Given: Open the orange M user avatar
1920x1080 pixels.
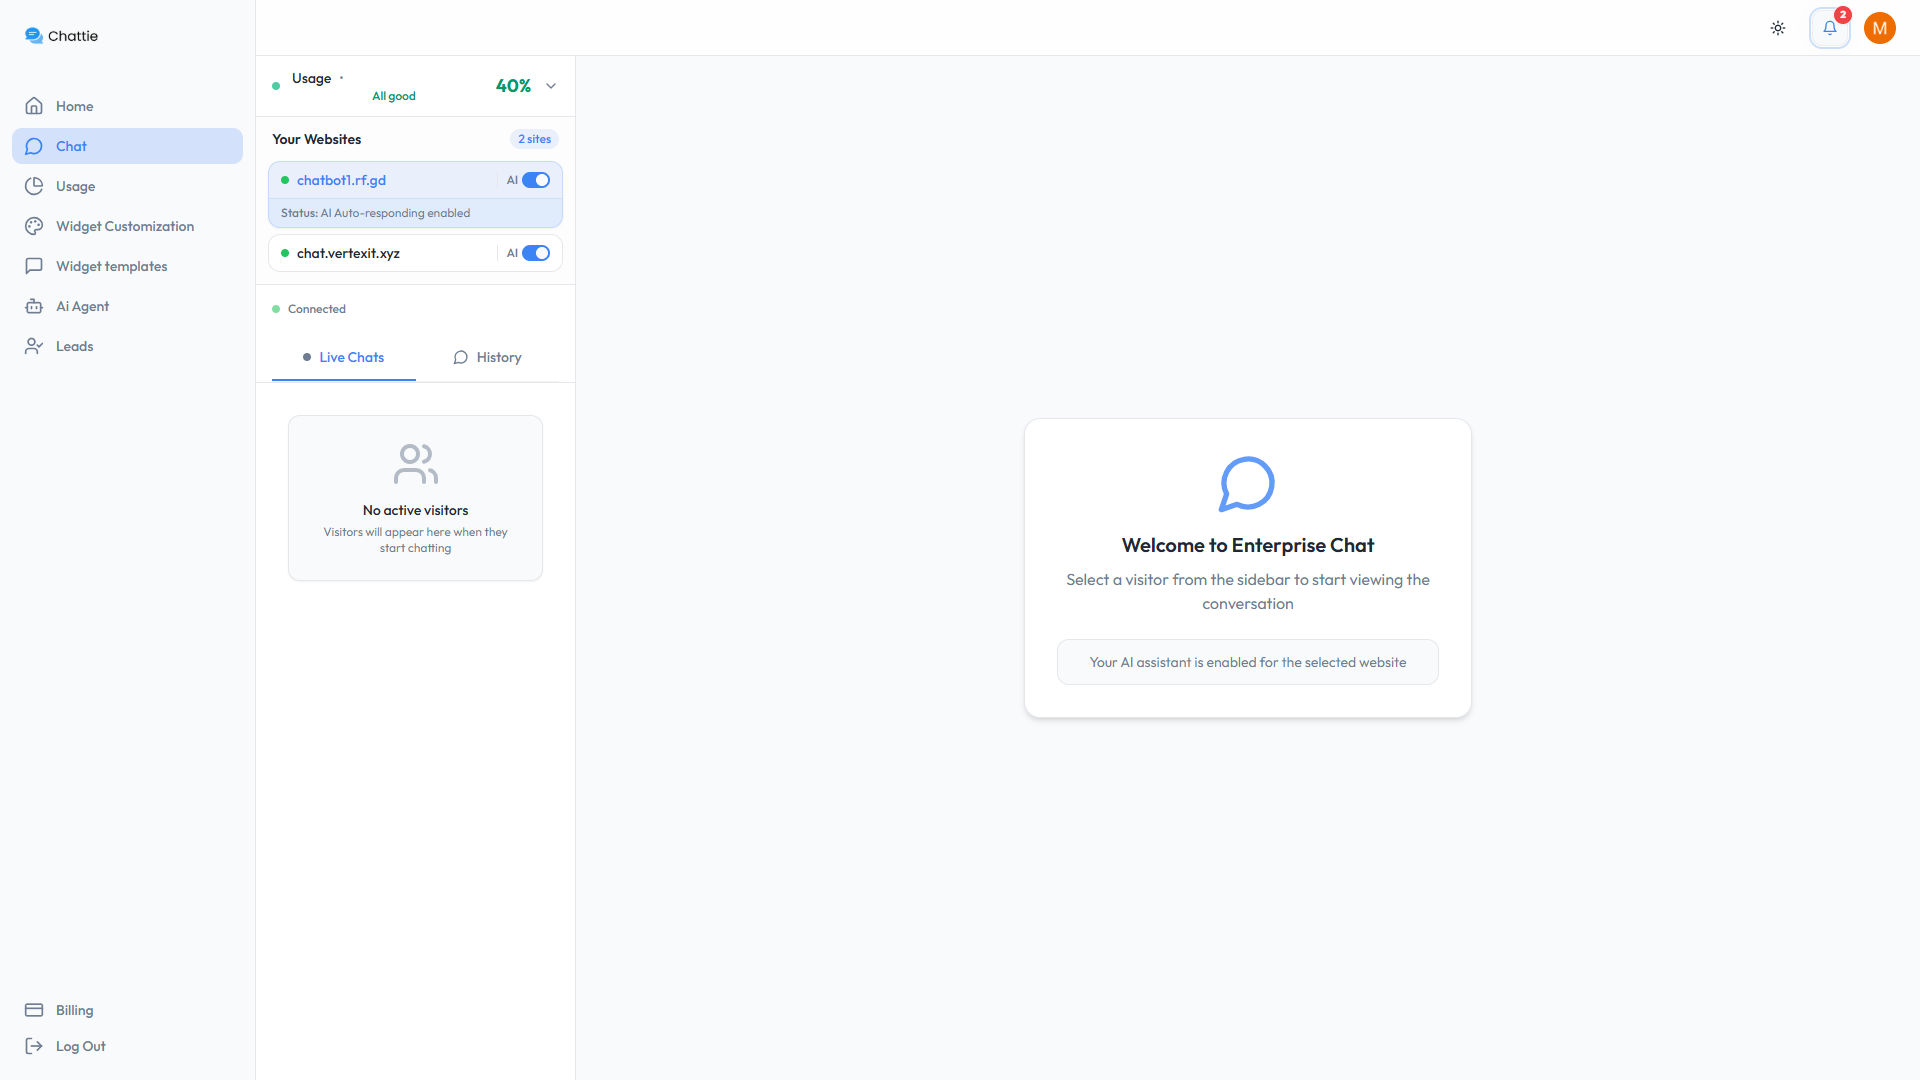Looking at the screenshot, I should pos(1879,28).
